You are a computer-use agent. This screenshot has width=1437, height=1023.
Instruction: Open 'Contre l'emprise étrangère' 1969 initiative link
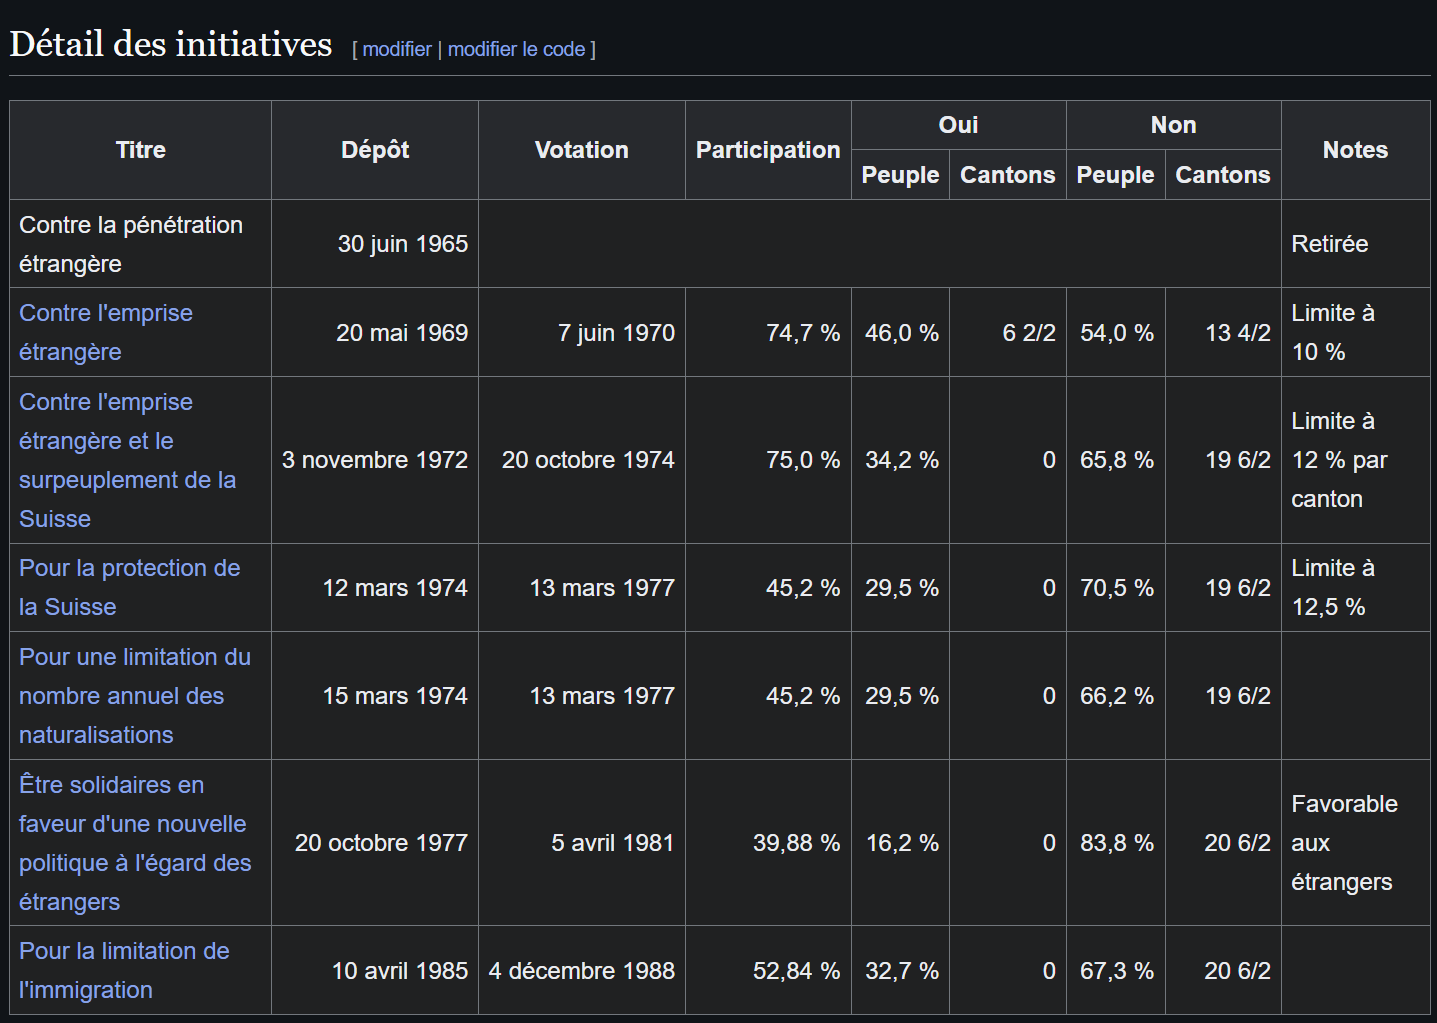(106, 332)
